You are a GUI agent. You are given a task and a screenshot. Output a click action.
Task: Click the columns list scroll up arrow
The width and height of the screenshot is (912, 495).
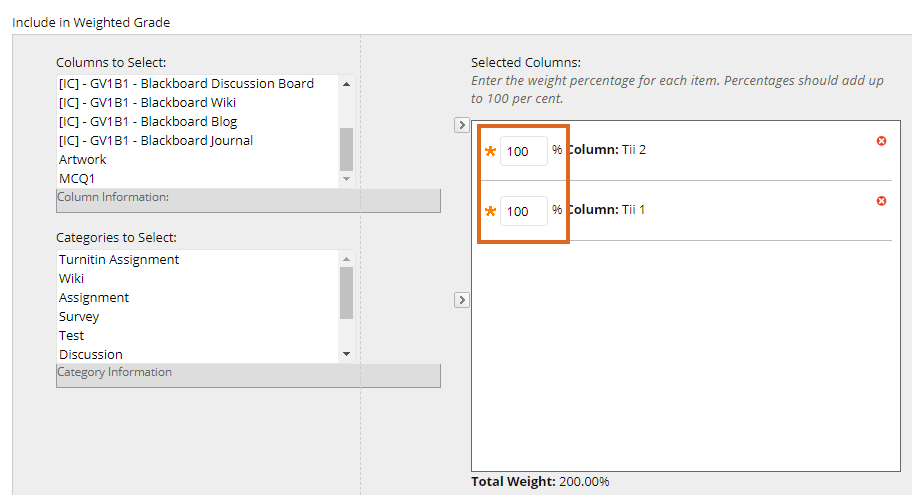pos(347,84)
